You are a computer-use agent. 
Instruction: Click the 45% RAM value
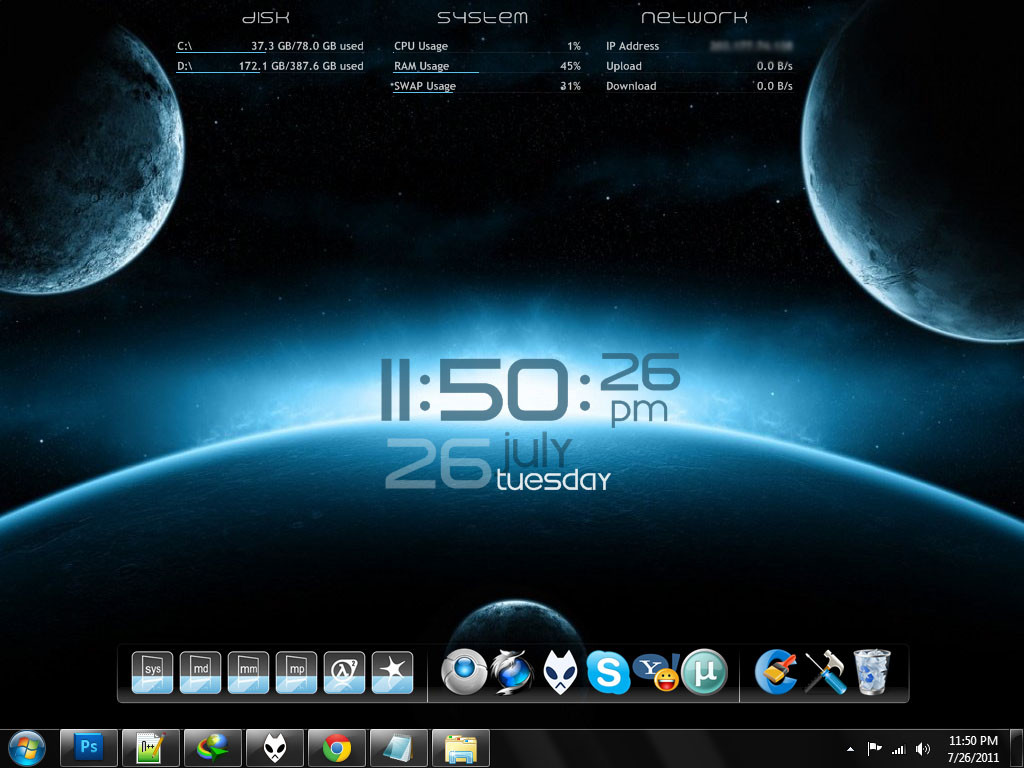pos(570,66)
